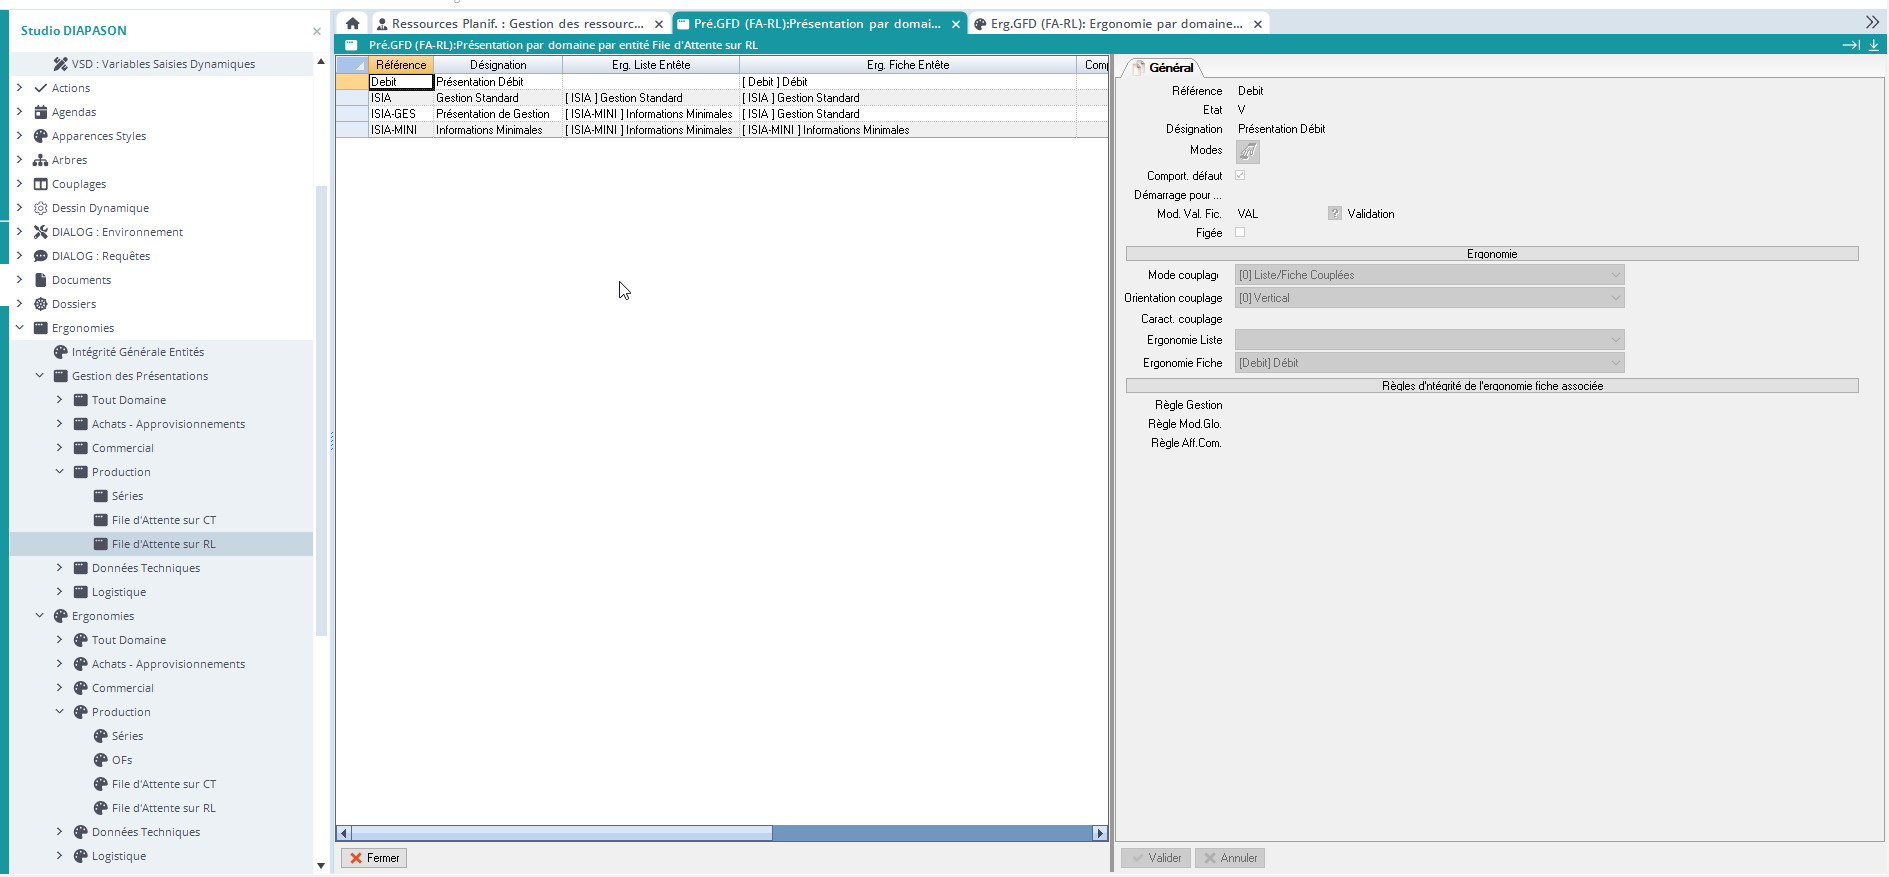1889x877 pixels.
Task: Switch to Erg.GFD (FA-RL) Ergonomie tab
Action: [x=1116, y=23]
